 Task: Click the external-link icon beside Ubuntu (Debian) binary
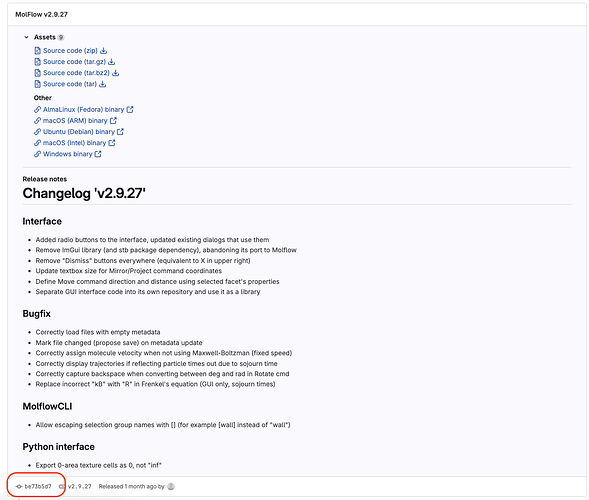click(120, 132)
